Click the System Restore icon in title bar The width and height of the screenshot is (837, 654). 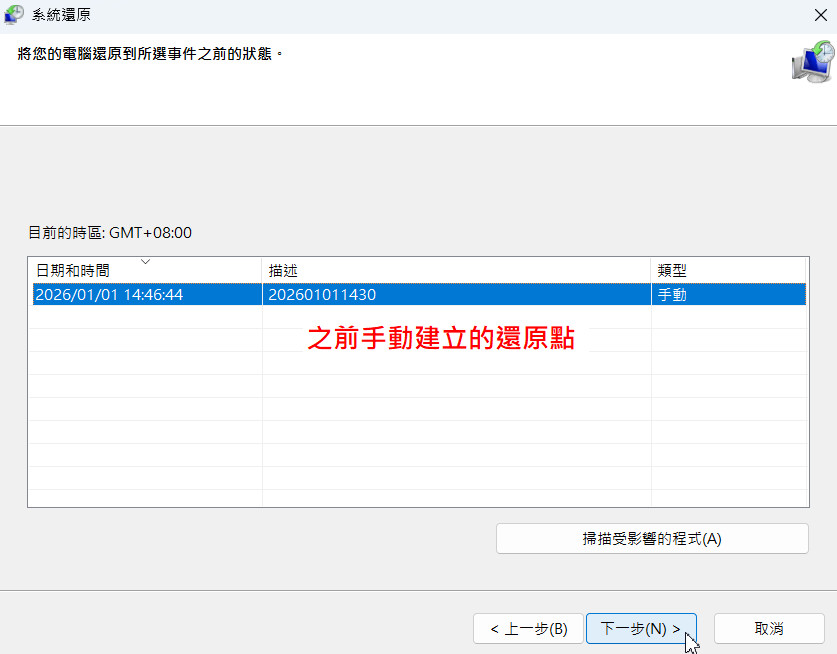(15, 14)
